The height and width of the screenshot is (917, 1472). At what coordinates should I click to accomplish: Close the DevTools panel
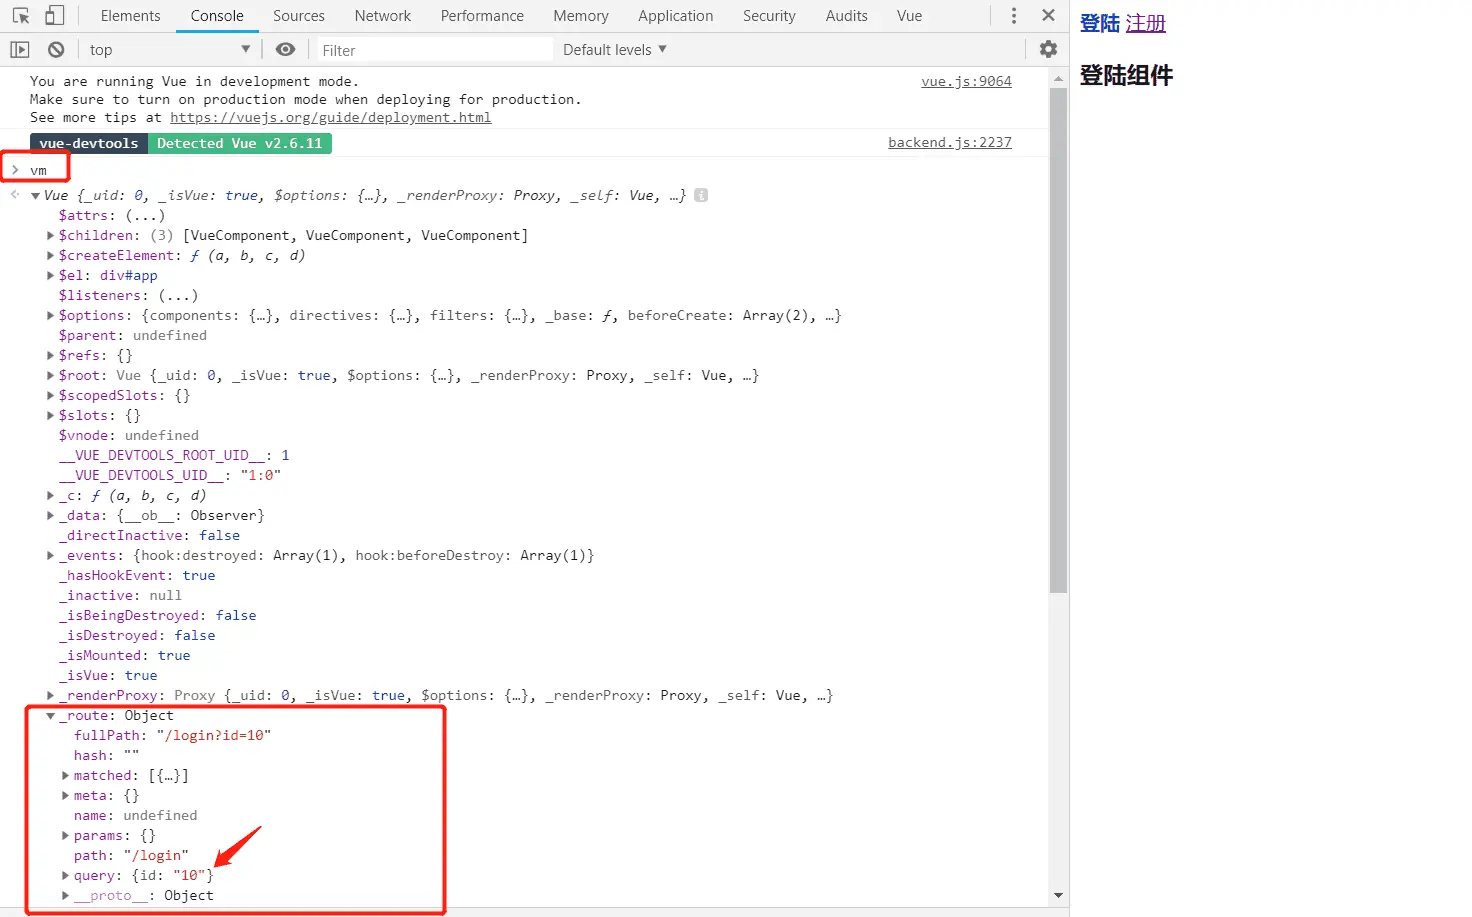[1048, 16]
